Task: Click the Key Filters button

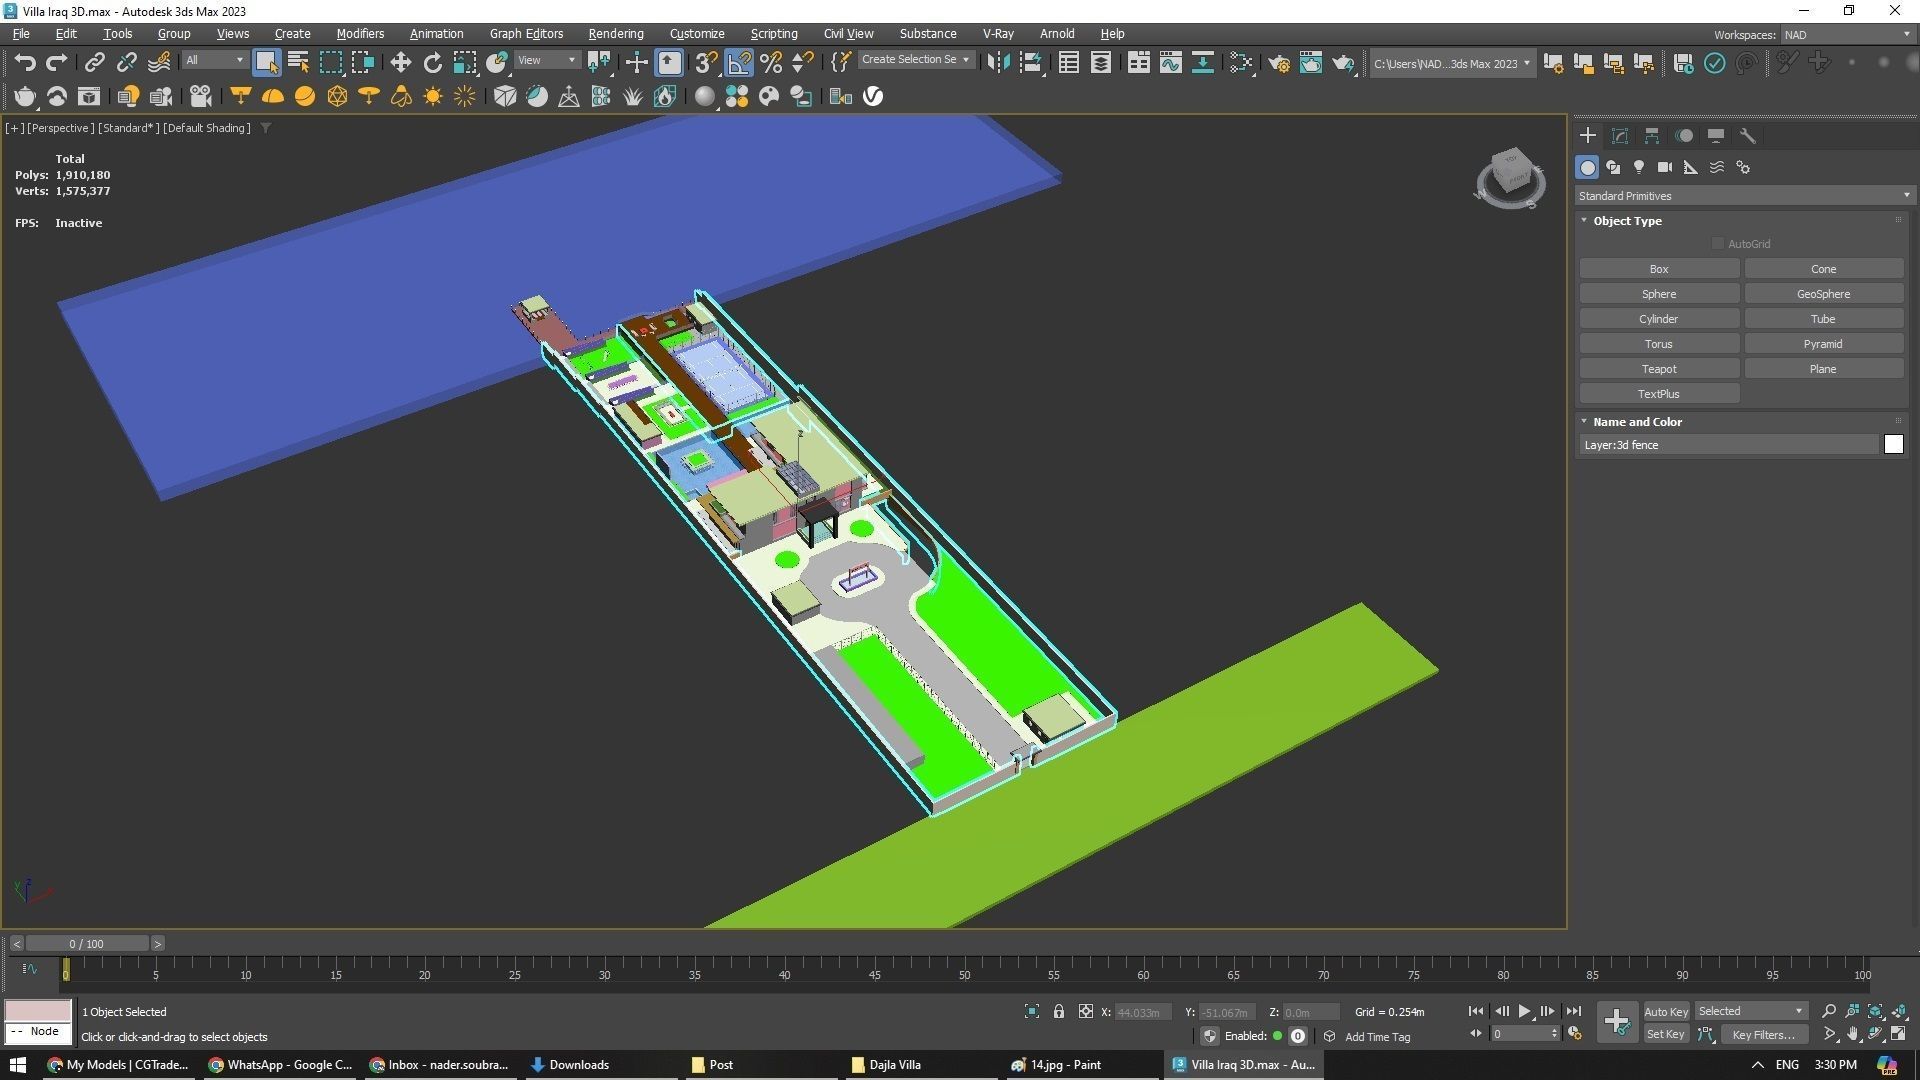Action: tap(1763, 1035)
